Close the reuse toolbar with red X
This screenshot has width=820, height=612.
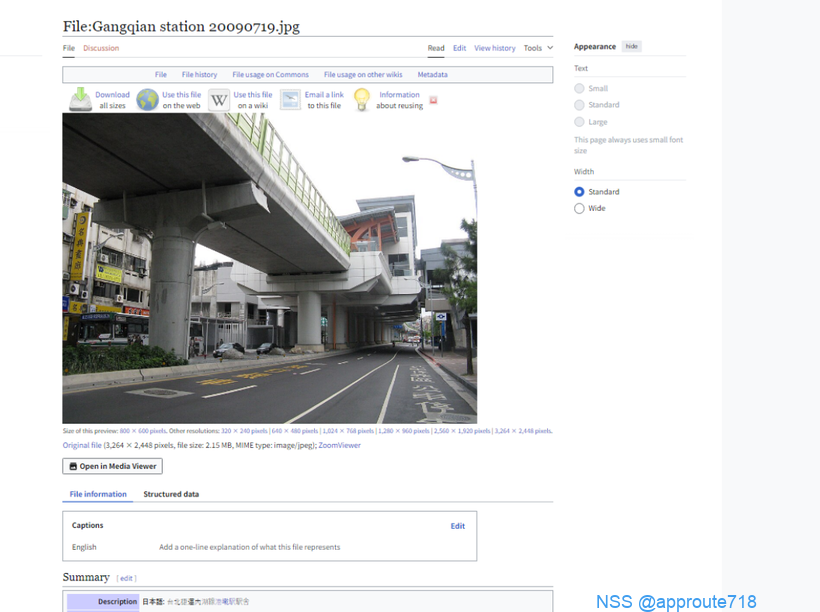coord(433,100)
